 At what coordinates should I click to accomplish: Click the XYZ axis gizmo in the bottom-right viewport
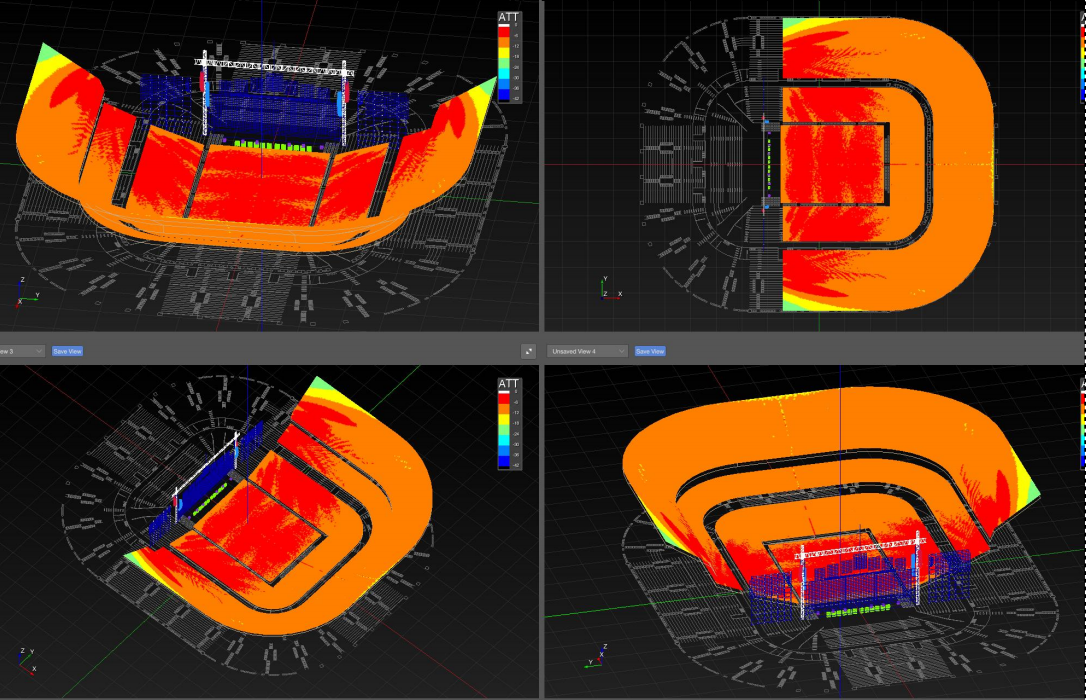click(598, 655)
